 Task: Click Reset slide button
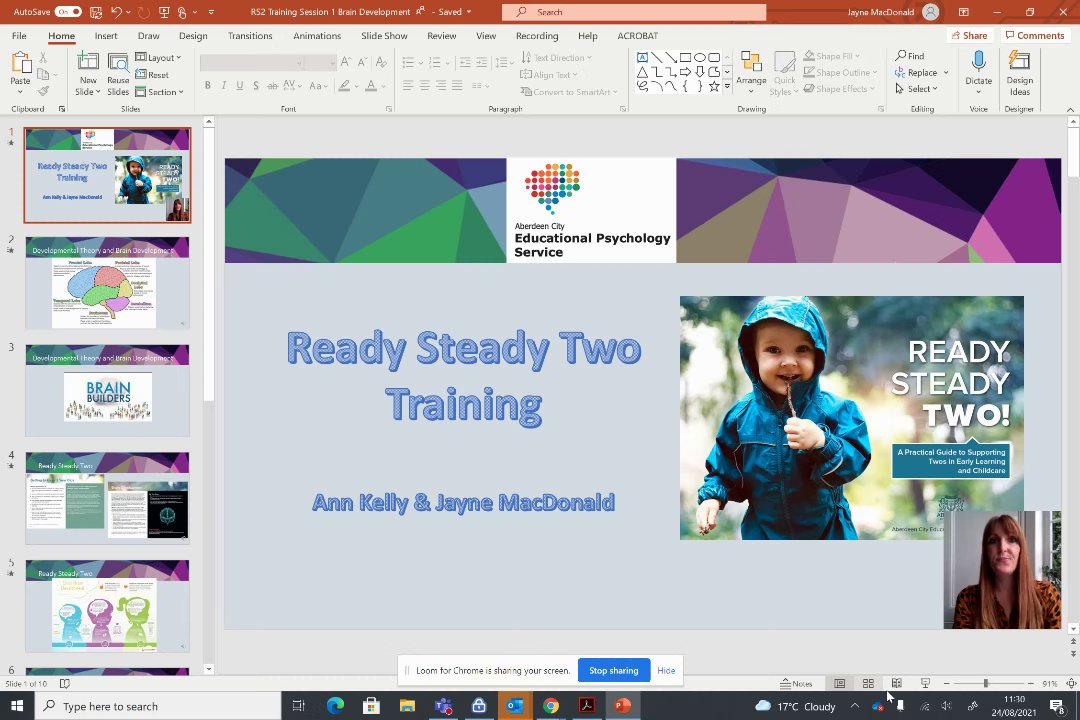pyautogui.click(x=152, y=74)
